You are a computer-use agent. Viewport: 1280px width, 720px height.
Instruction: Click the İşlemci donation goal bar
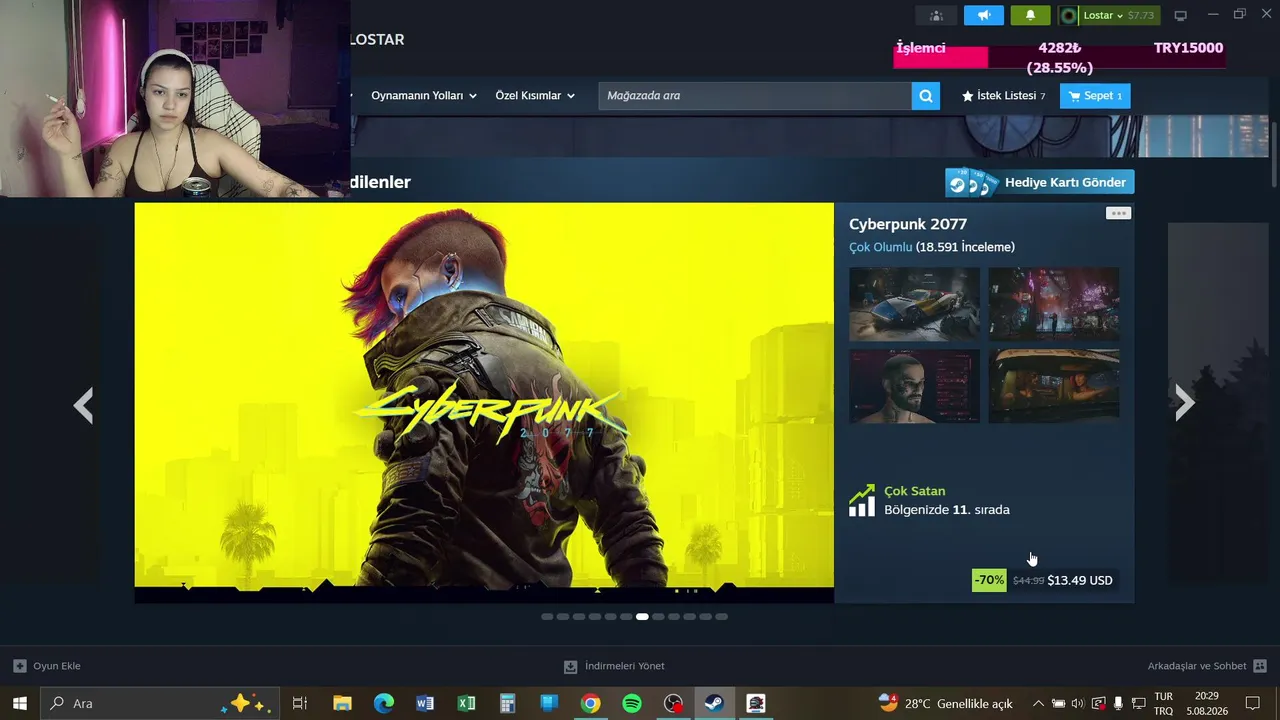pyautogui.click(x=1059, y=59)
